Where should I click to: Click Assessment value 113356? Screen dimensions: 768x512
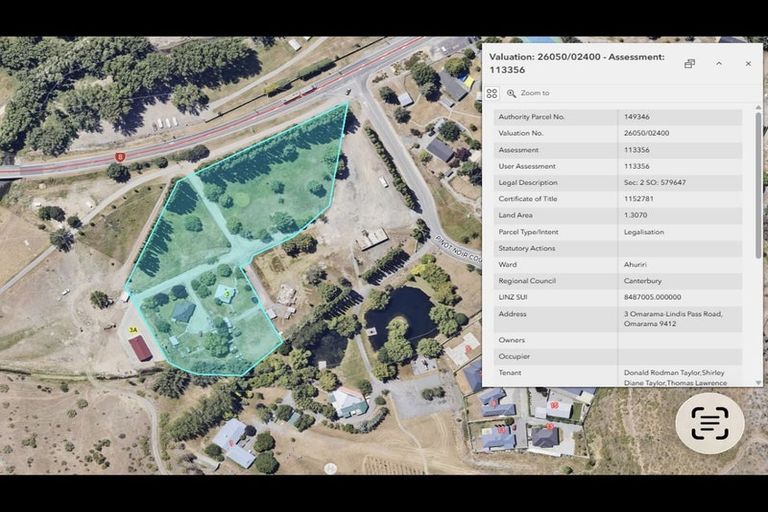pyautogui.click(x=637, y=150)
